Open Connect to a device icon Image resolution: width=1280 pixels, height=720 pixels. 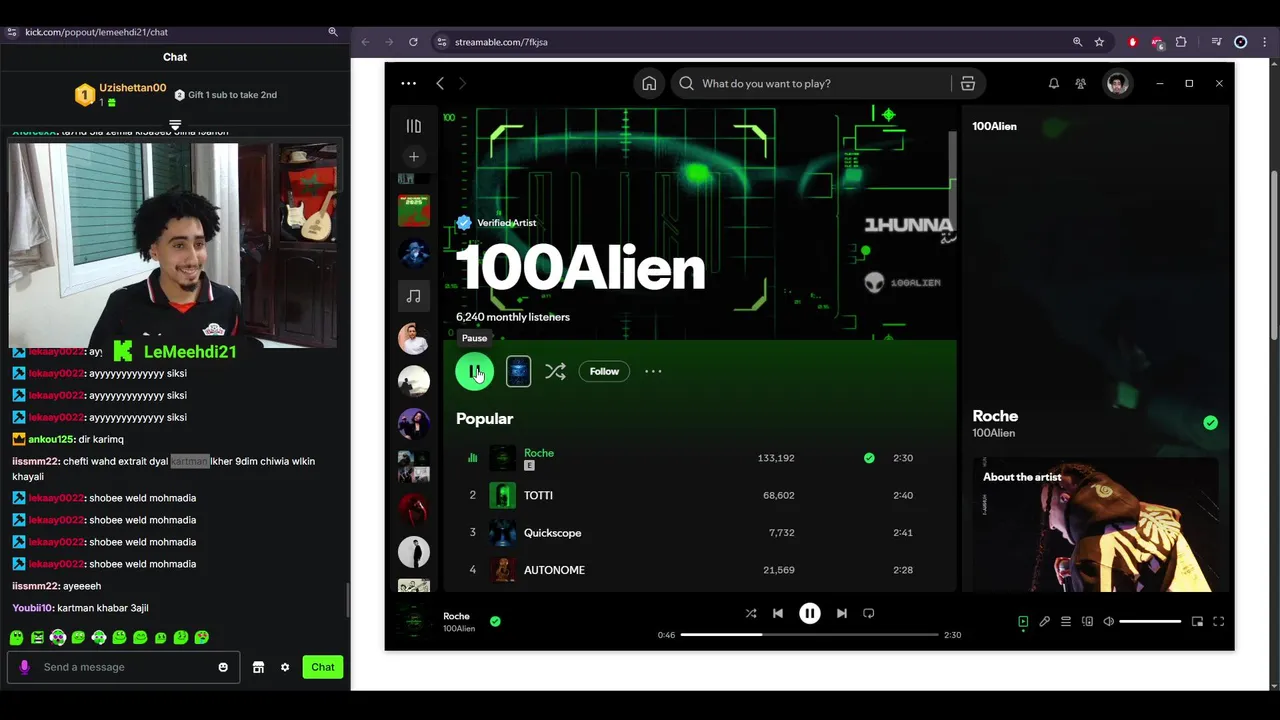[x=1087, y=622]
